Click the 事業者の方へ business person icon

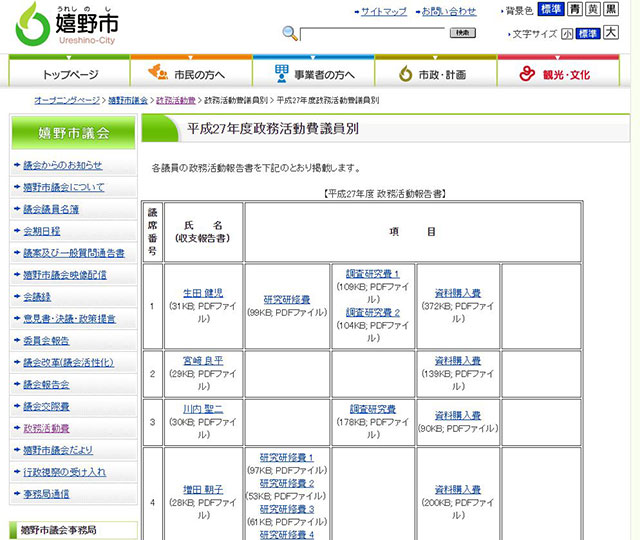point(282,74)
